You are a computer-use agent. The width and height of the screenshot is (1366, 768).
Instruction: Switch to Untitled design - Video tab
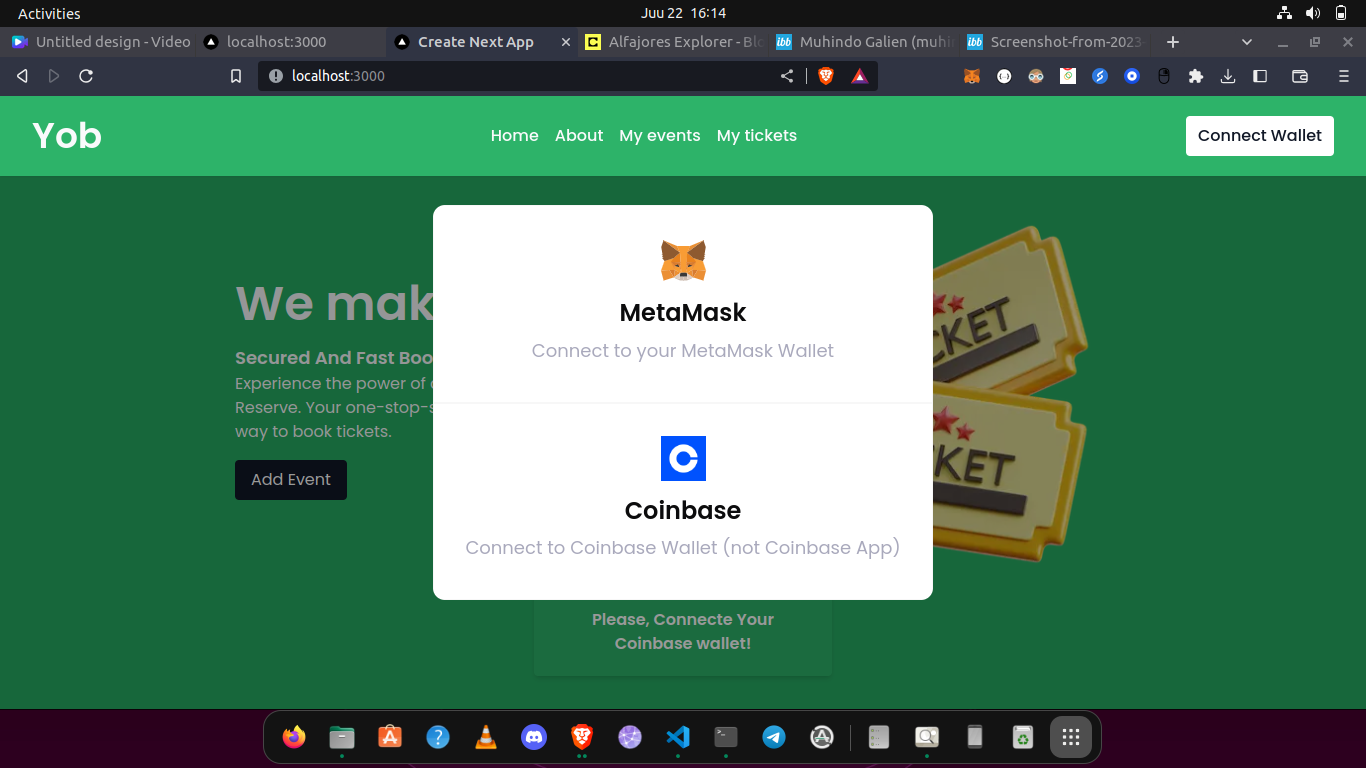click(x=101, y=42)
